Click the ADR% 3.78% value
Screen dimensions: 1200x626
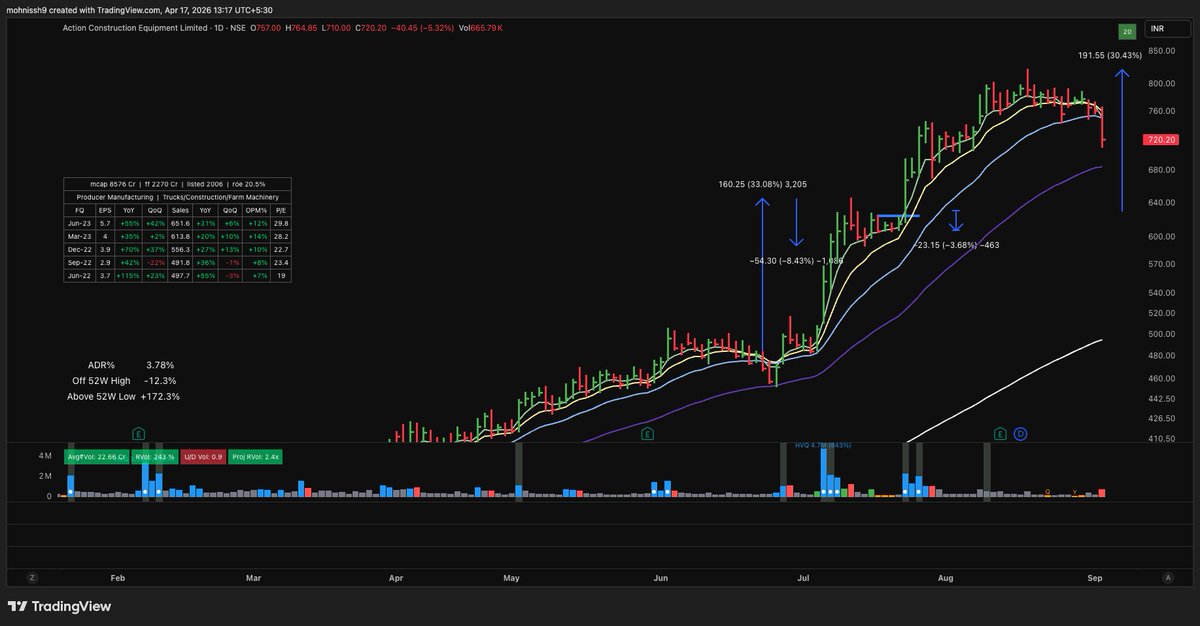pyautogui.click(x=160, y=365)
